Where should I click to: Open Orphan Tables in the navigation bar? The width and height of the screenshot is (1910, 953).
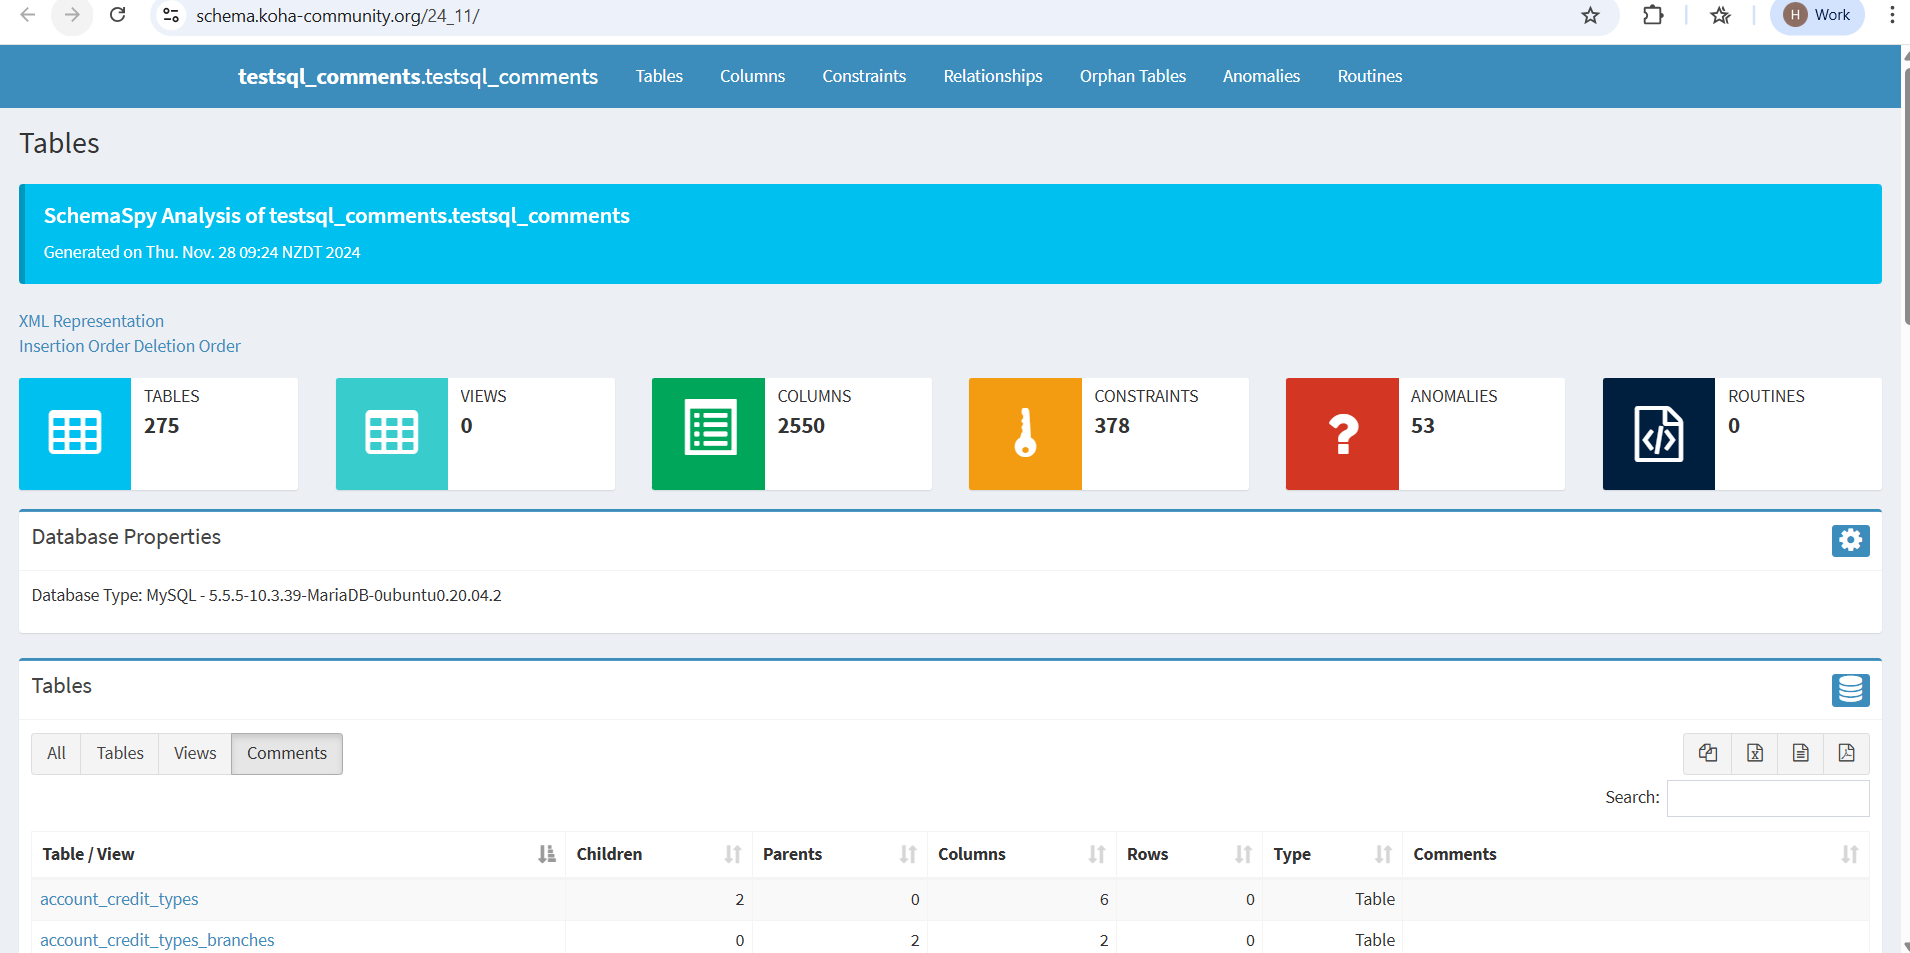pos(1132,76)
